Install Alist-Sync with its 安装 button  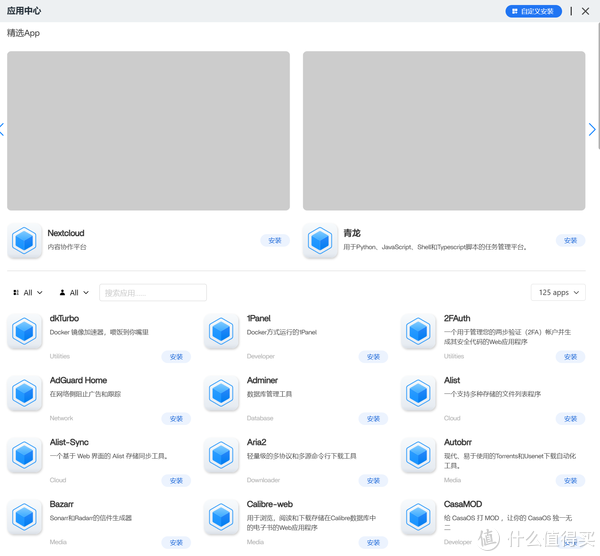click(176, 481)
